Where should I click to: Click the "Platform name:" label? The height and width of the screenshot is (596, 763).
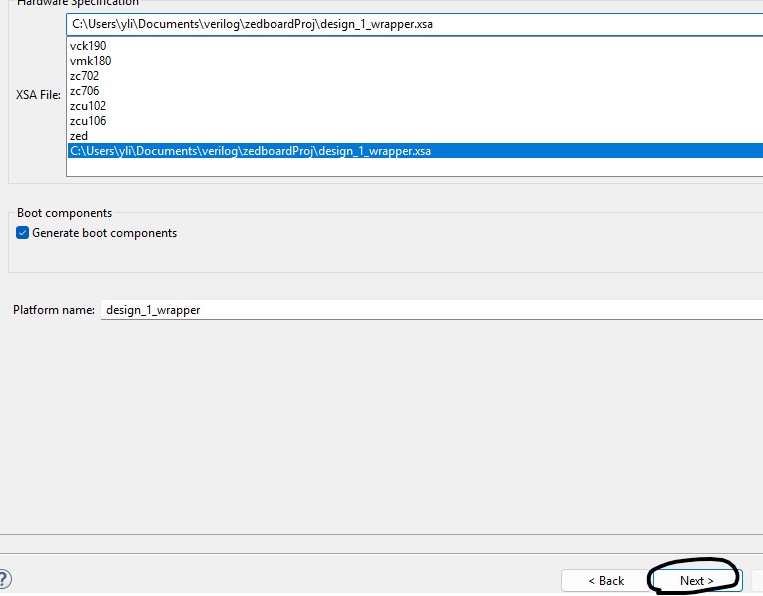pos(53,310)
